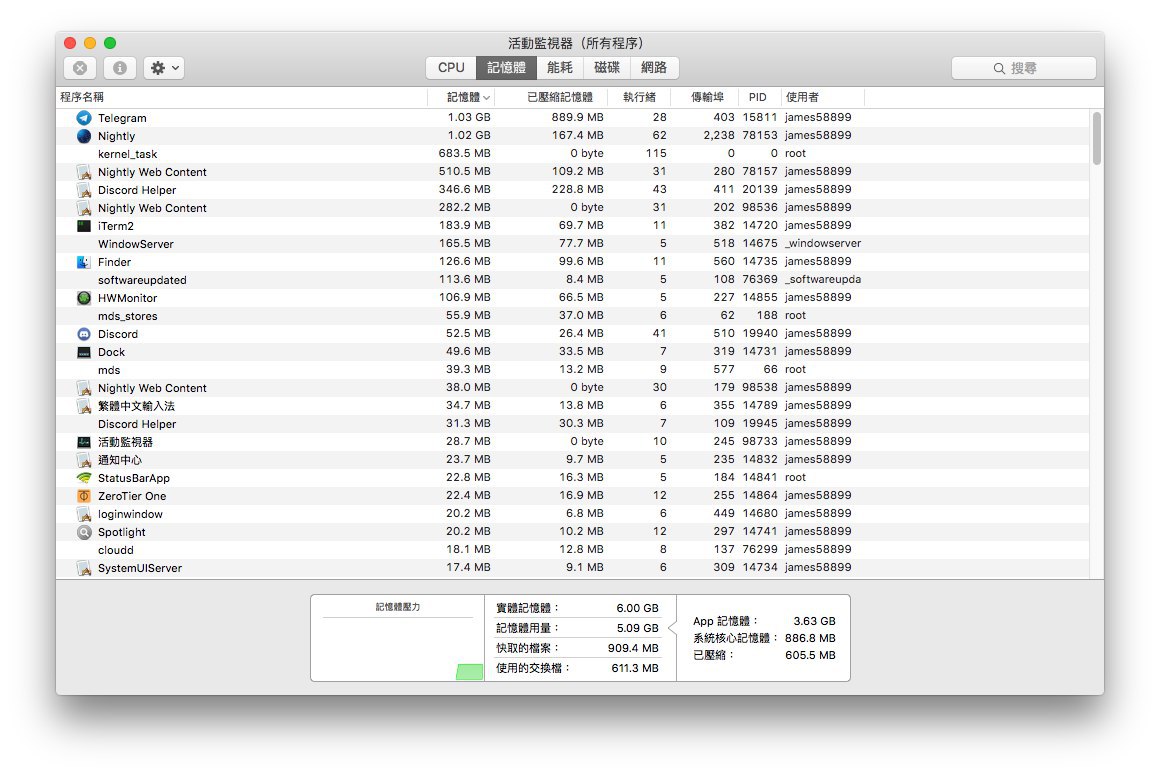Click the vertical scrollbar of process list

pos(1097,138)
